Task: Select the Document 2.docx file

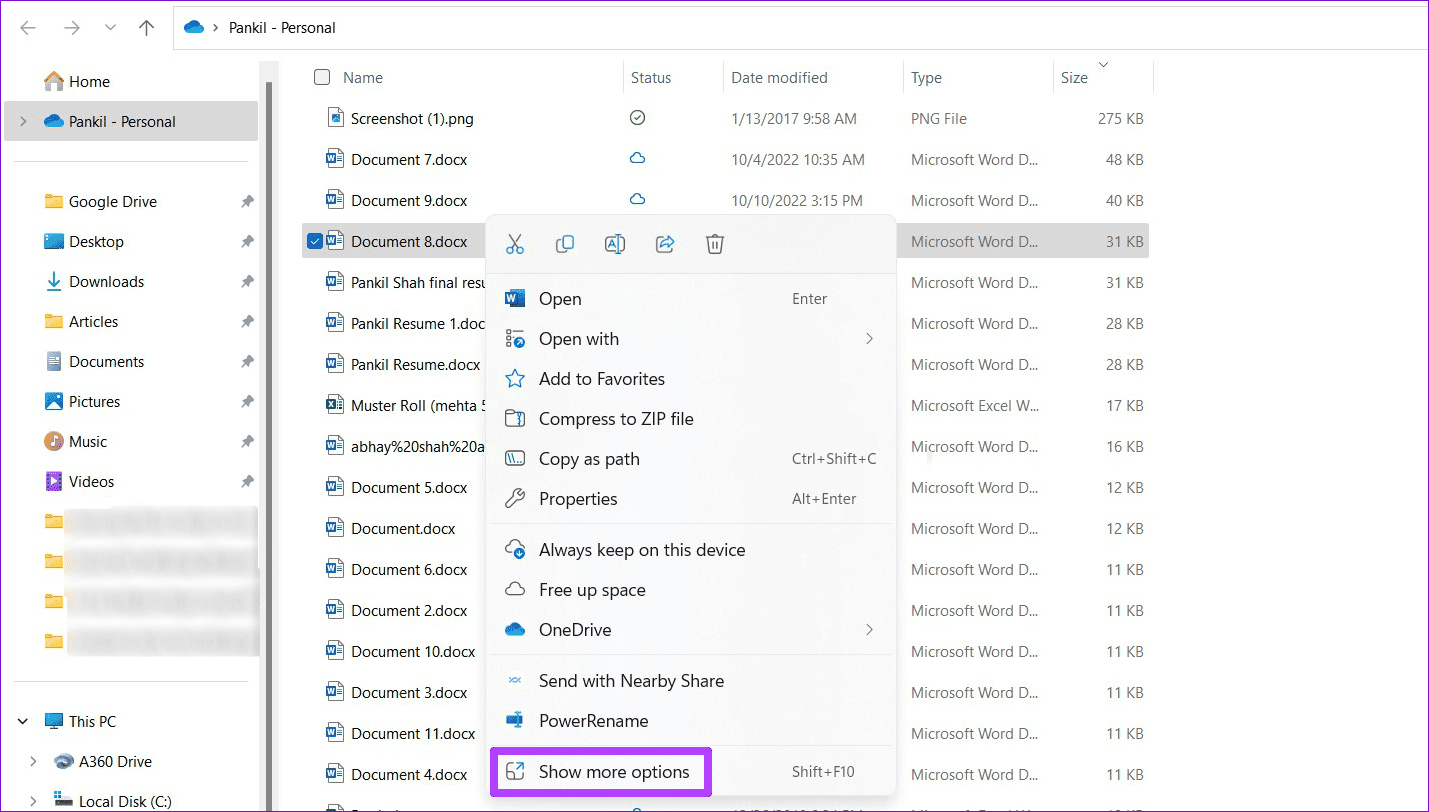Action: coord(409,610)
